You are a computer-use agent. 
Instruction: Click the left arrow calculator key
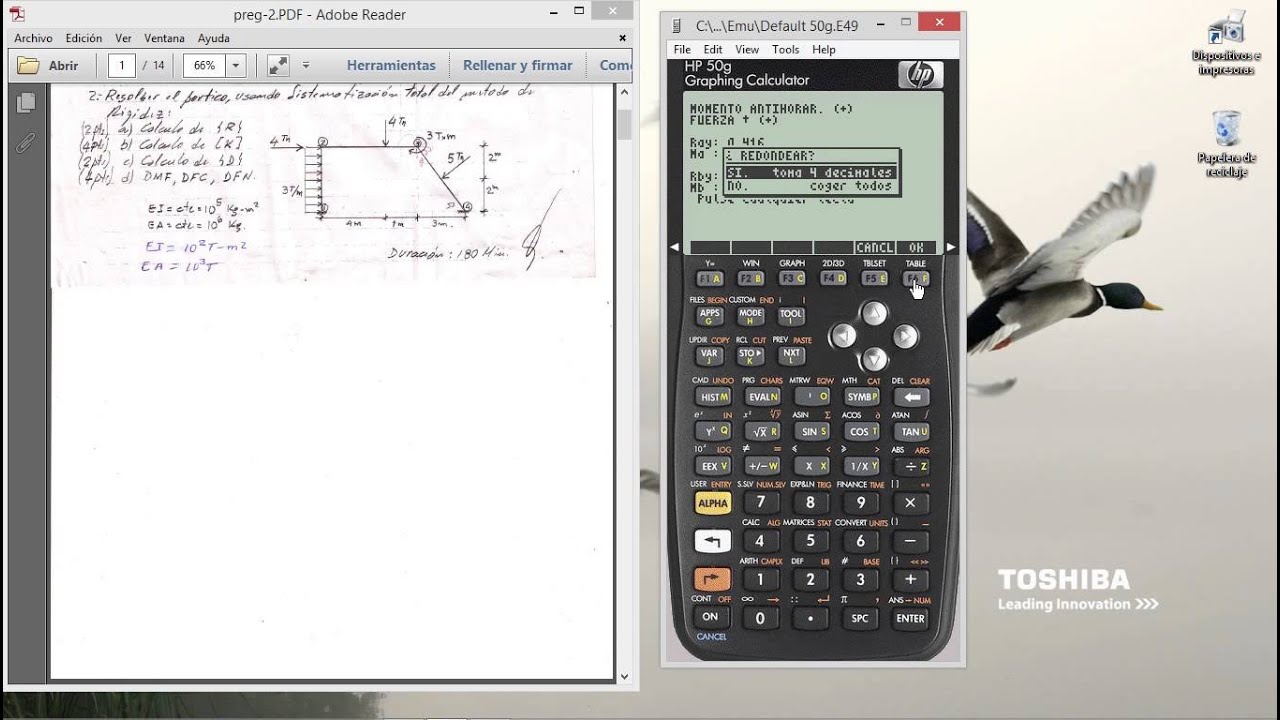tap(844, 337)
